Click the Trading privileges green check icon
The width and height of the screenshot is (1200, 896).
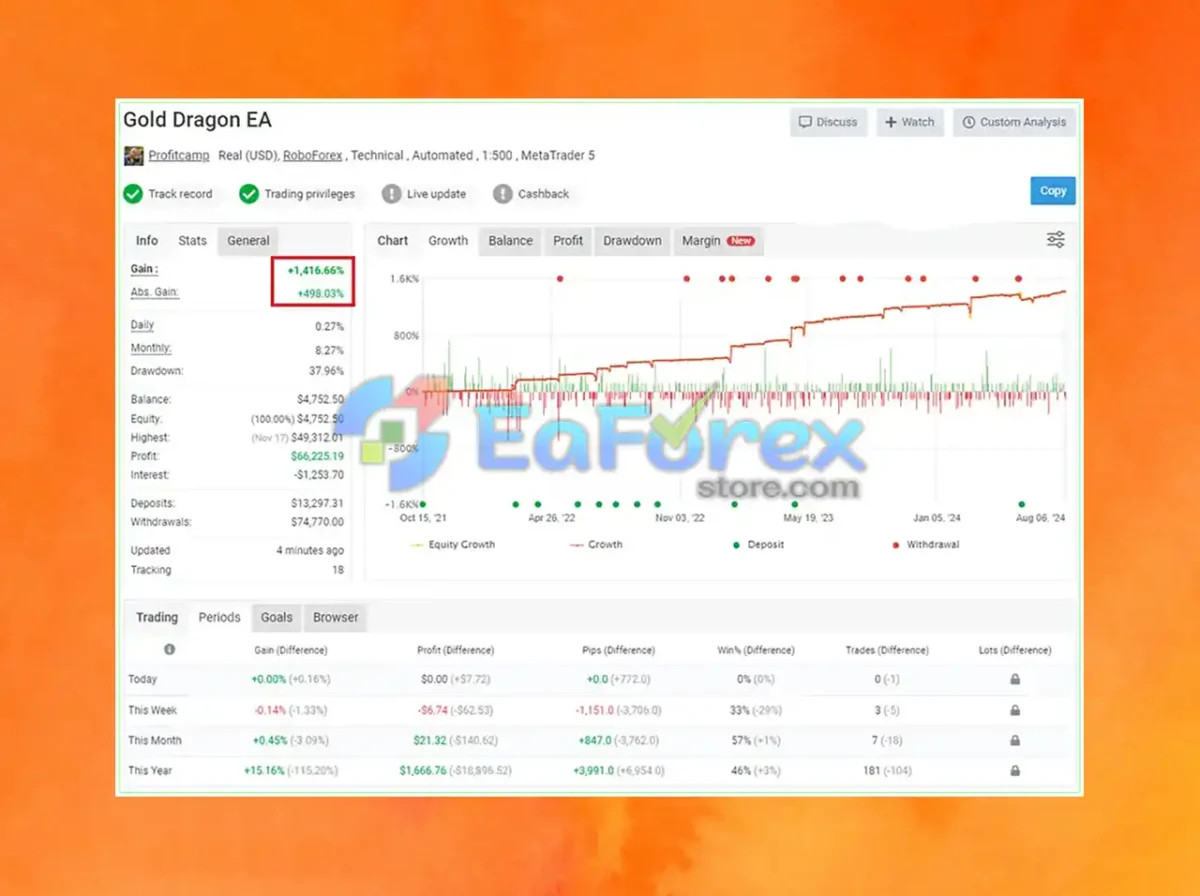coord(249,194)
